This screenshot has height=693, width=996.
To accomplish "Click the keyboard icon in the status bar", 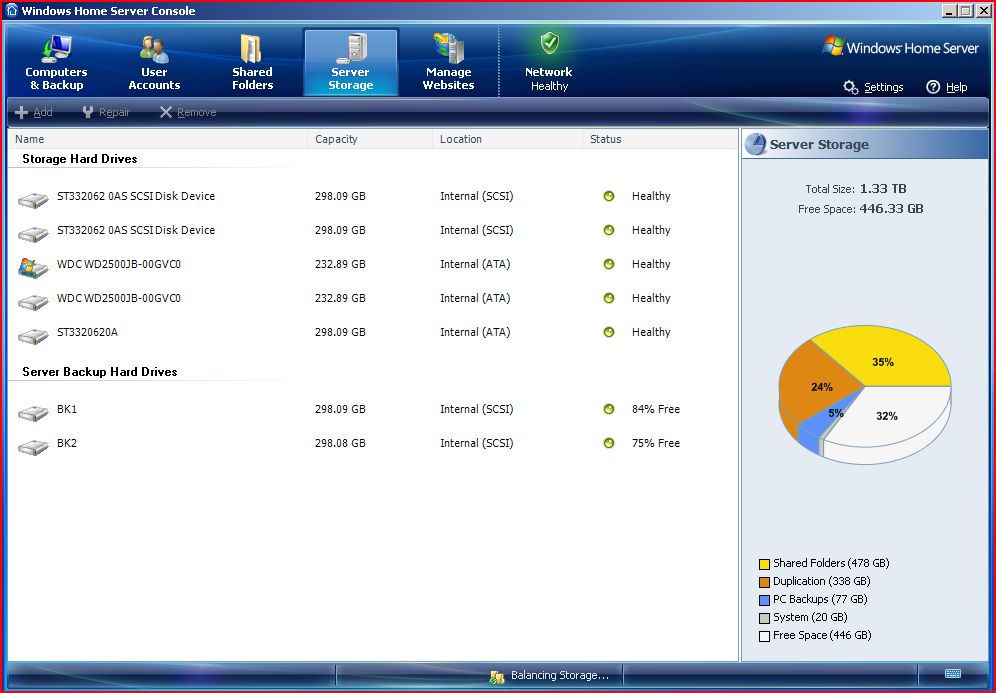I will (953, 673).
